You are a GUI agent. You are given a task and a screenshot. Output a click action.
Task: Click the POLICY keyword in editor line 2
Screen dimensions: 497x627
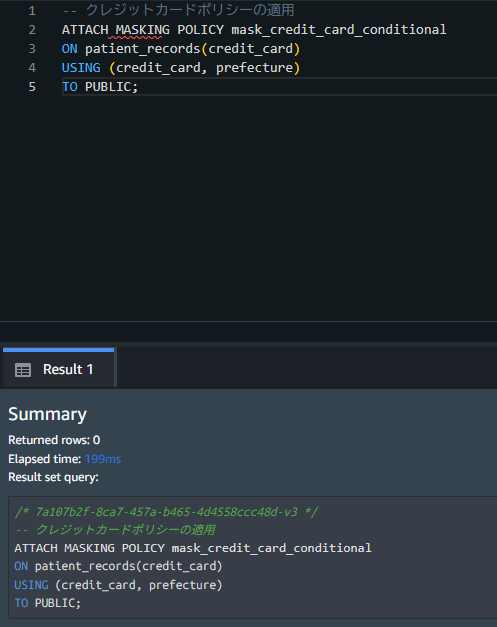pos(200,30)
